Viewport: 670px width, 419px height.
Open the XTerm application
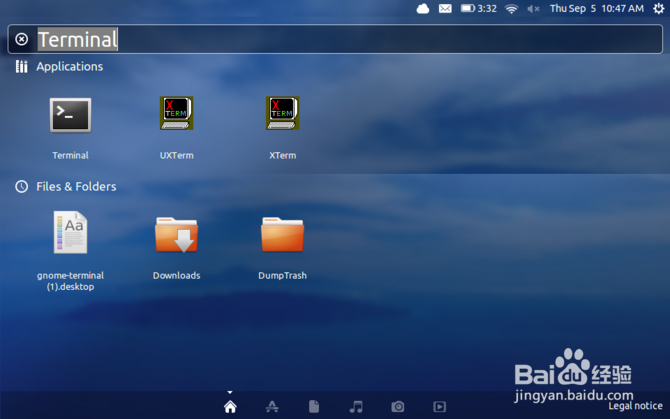(x=282, y=113)
